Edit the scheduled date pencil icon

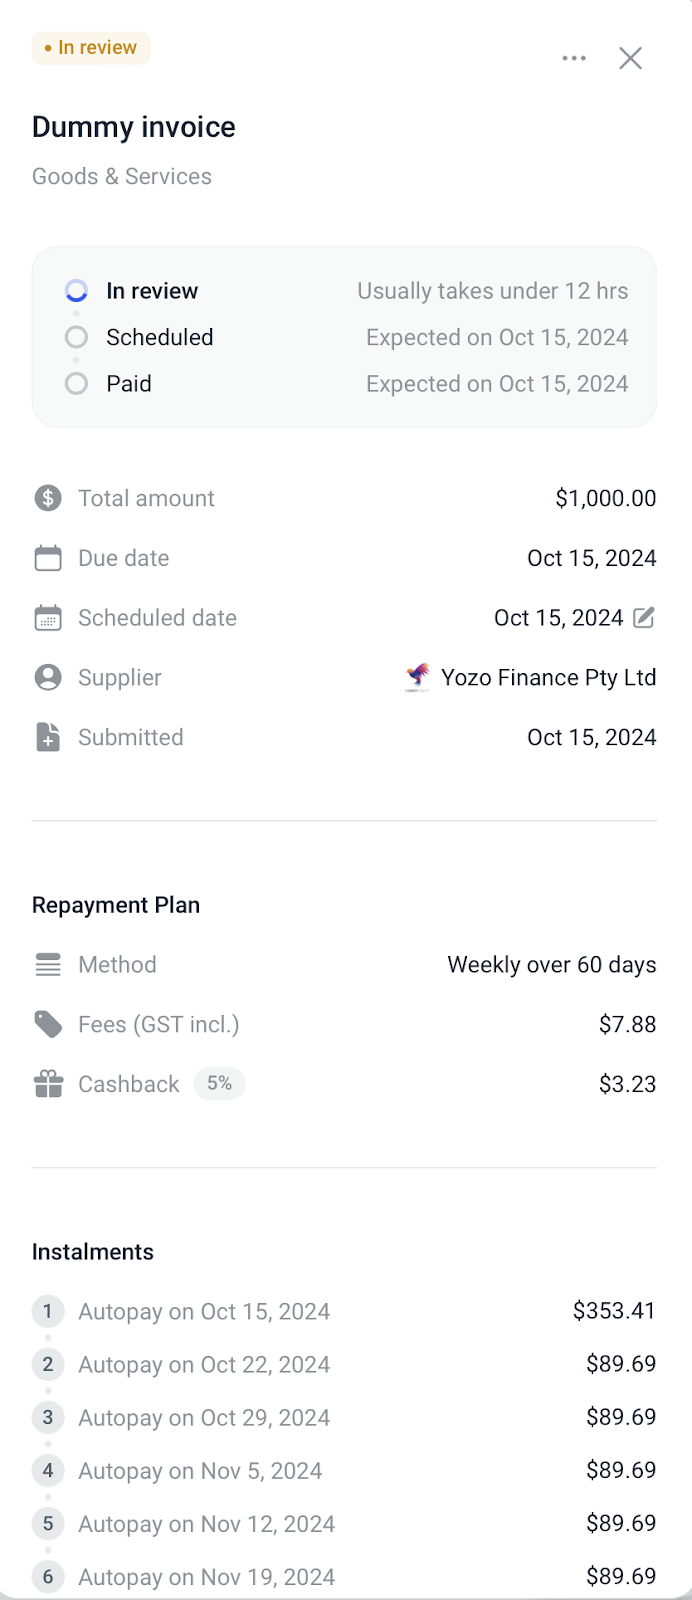[645, 618]
